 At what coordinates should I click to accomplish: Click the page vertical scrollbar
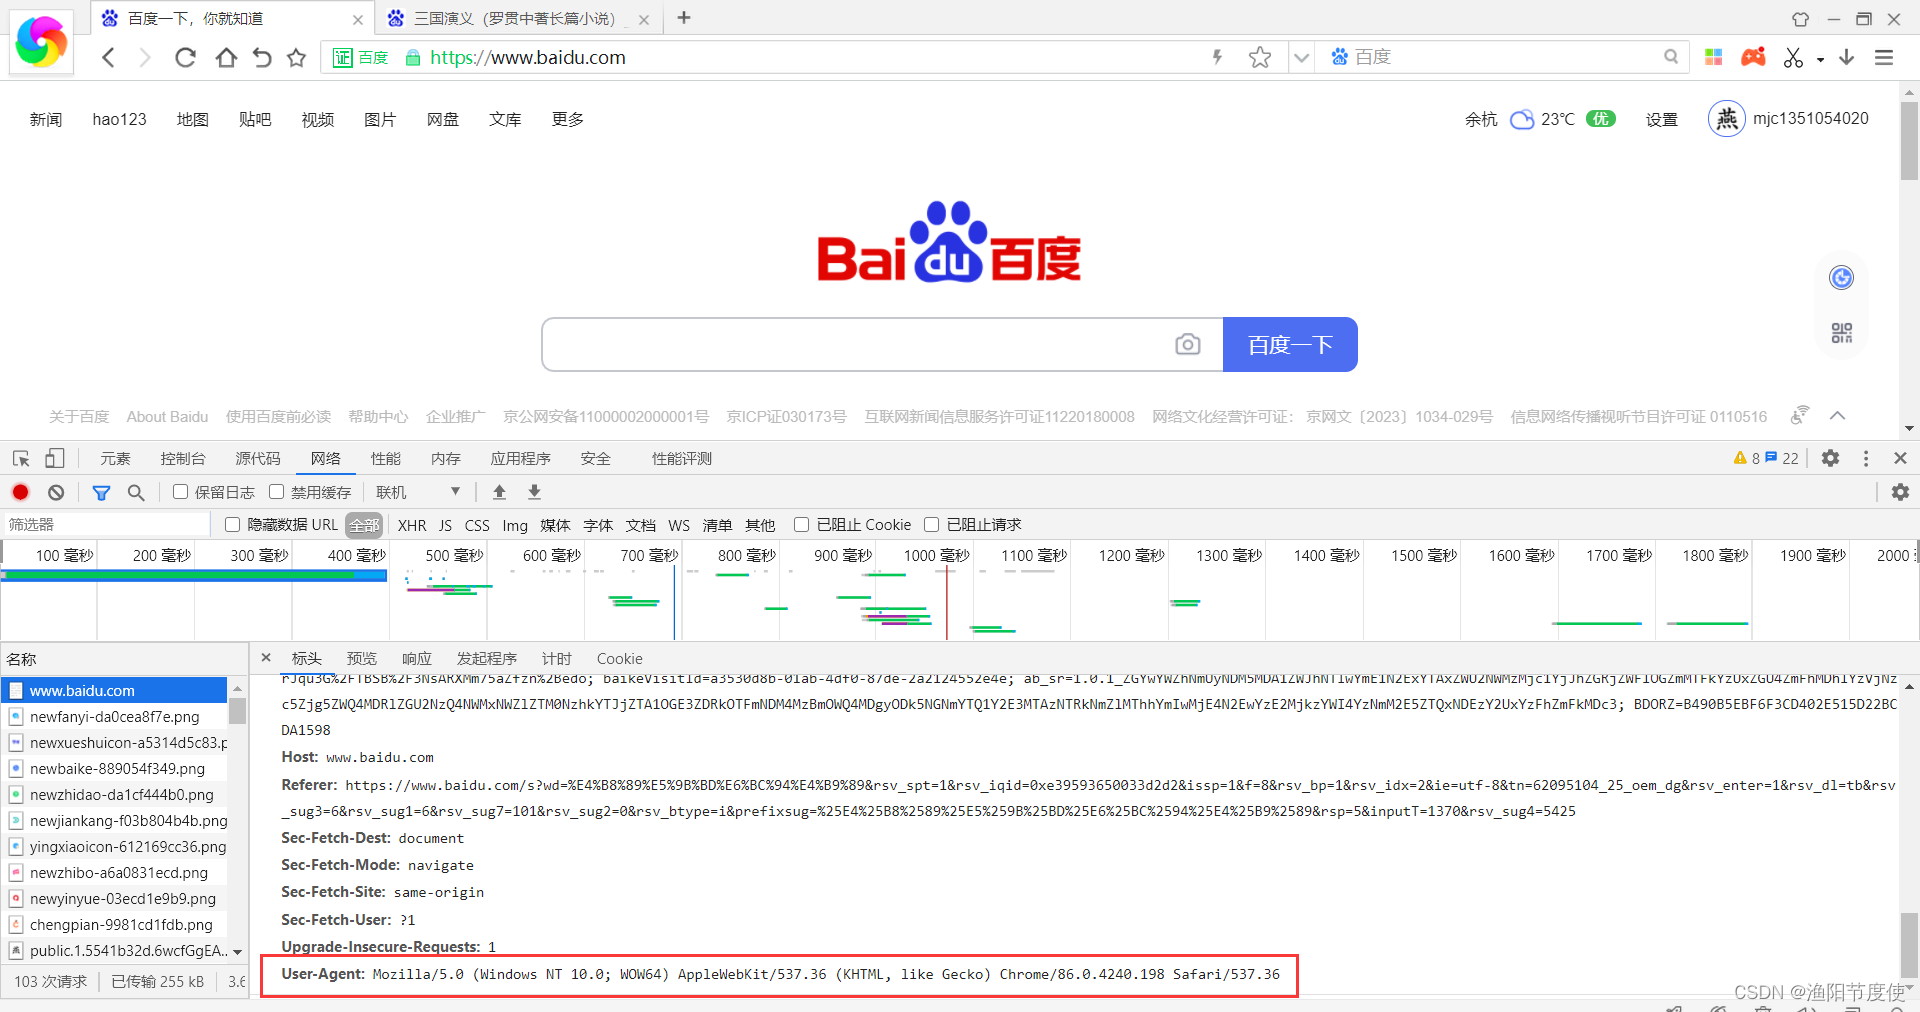[x=1909, y=141]
